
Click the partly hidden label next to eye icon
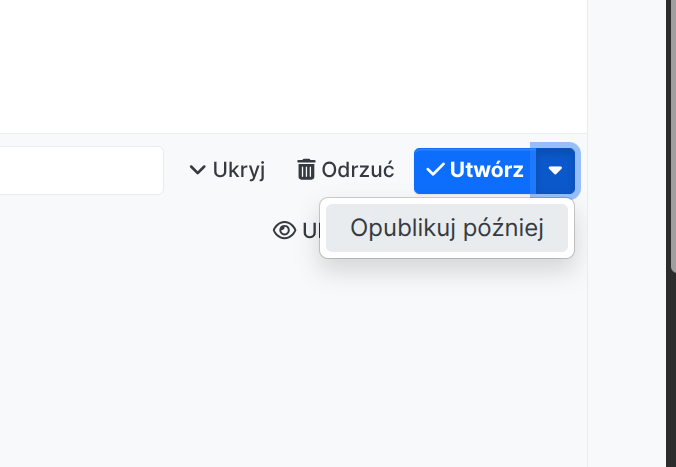[x=310, y=231]
